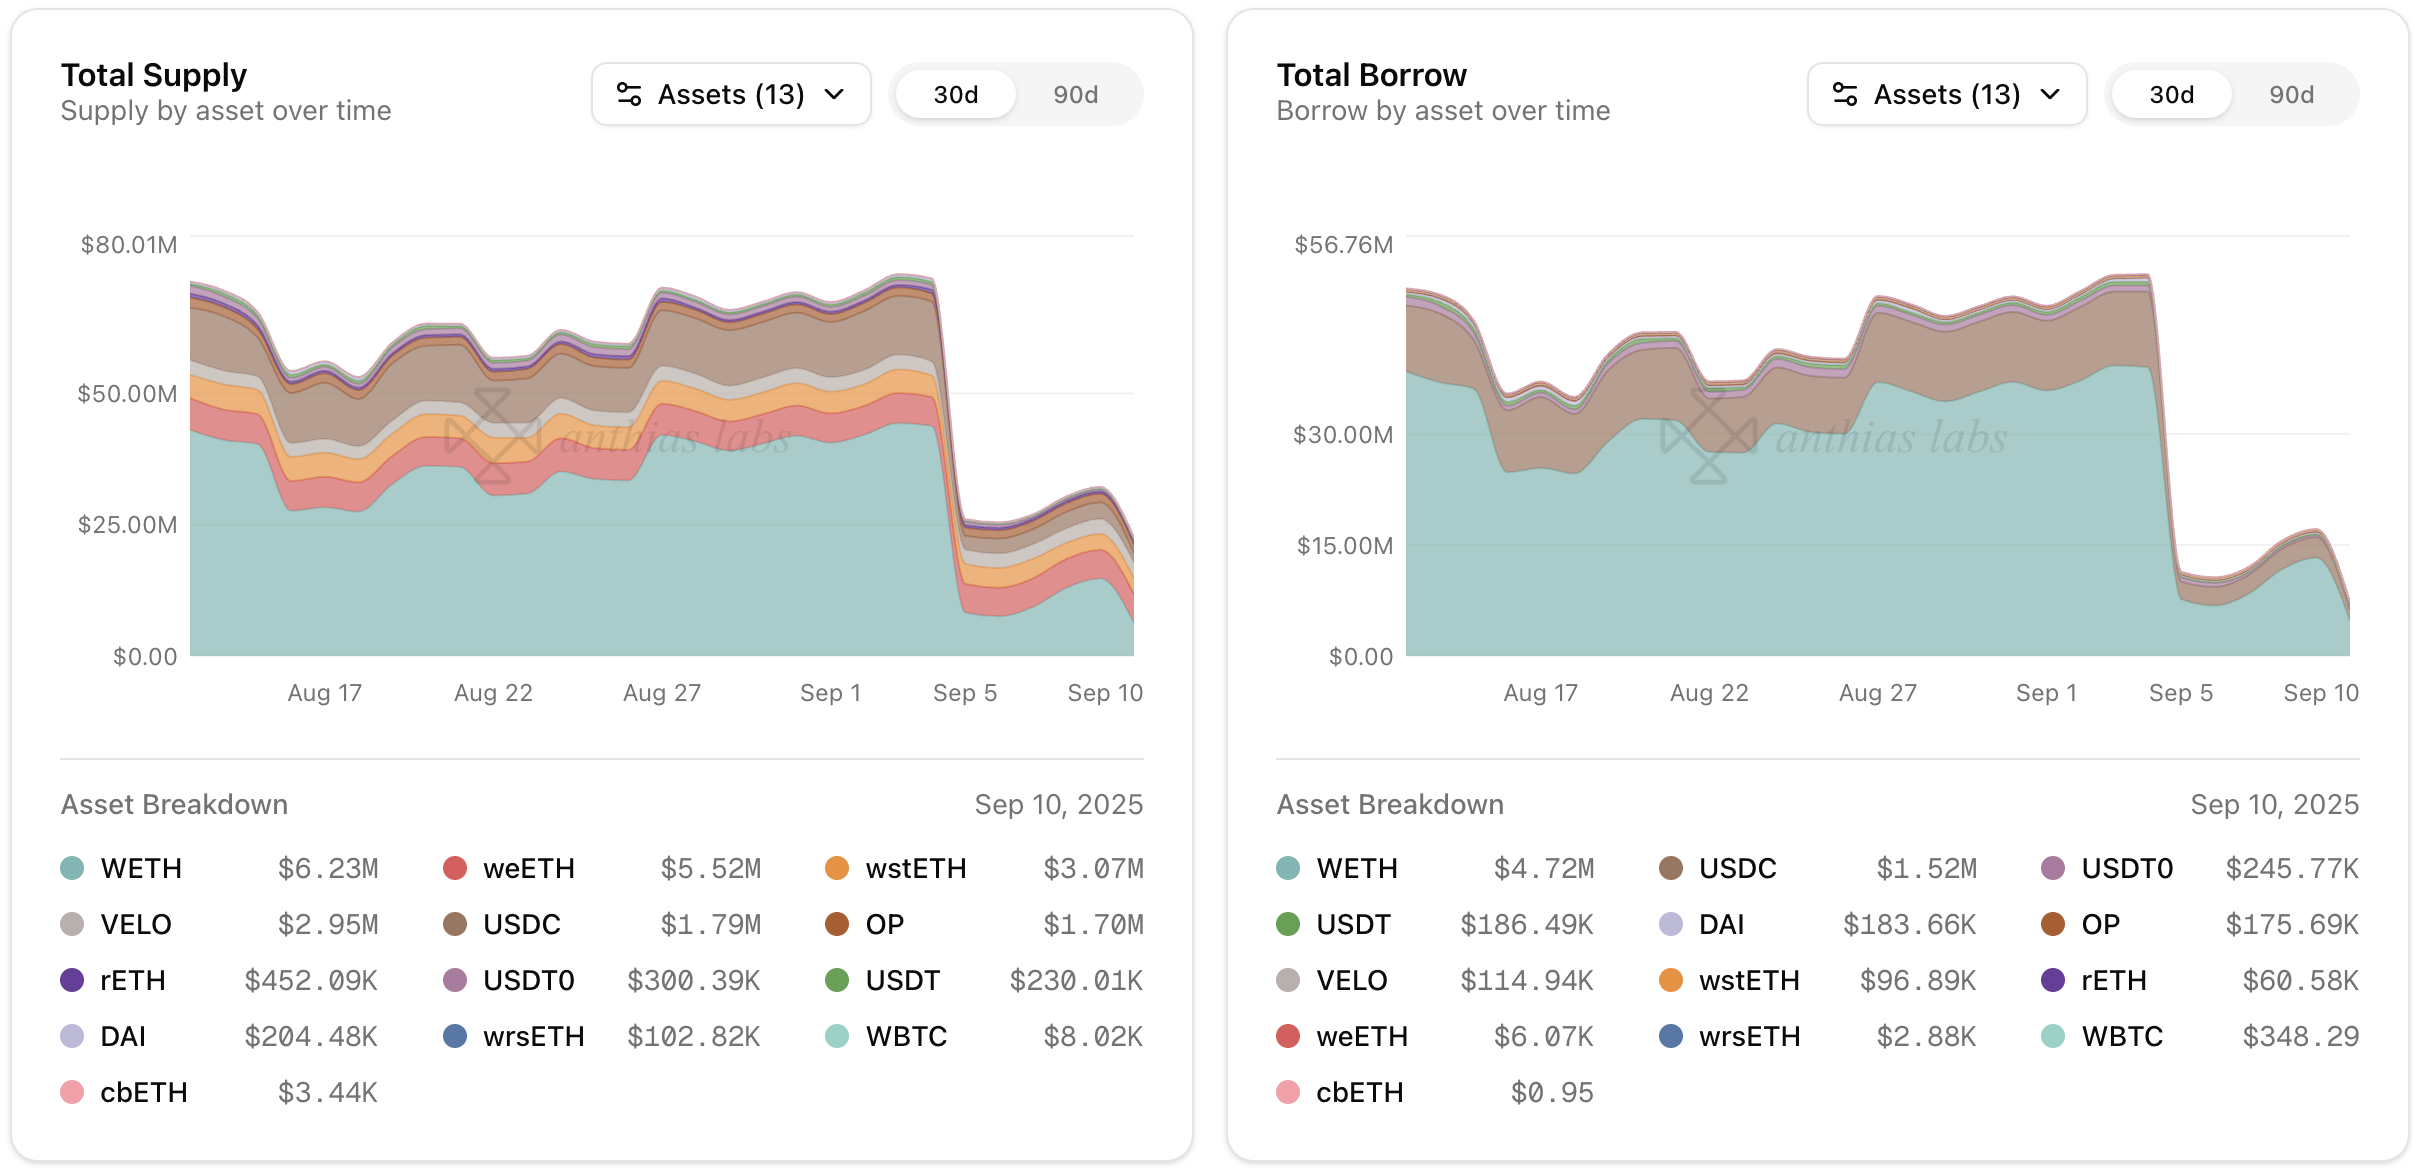Click the wstETH orange dot in Supply legend

tap(837, 868)
